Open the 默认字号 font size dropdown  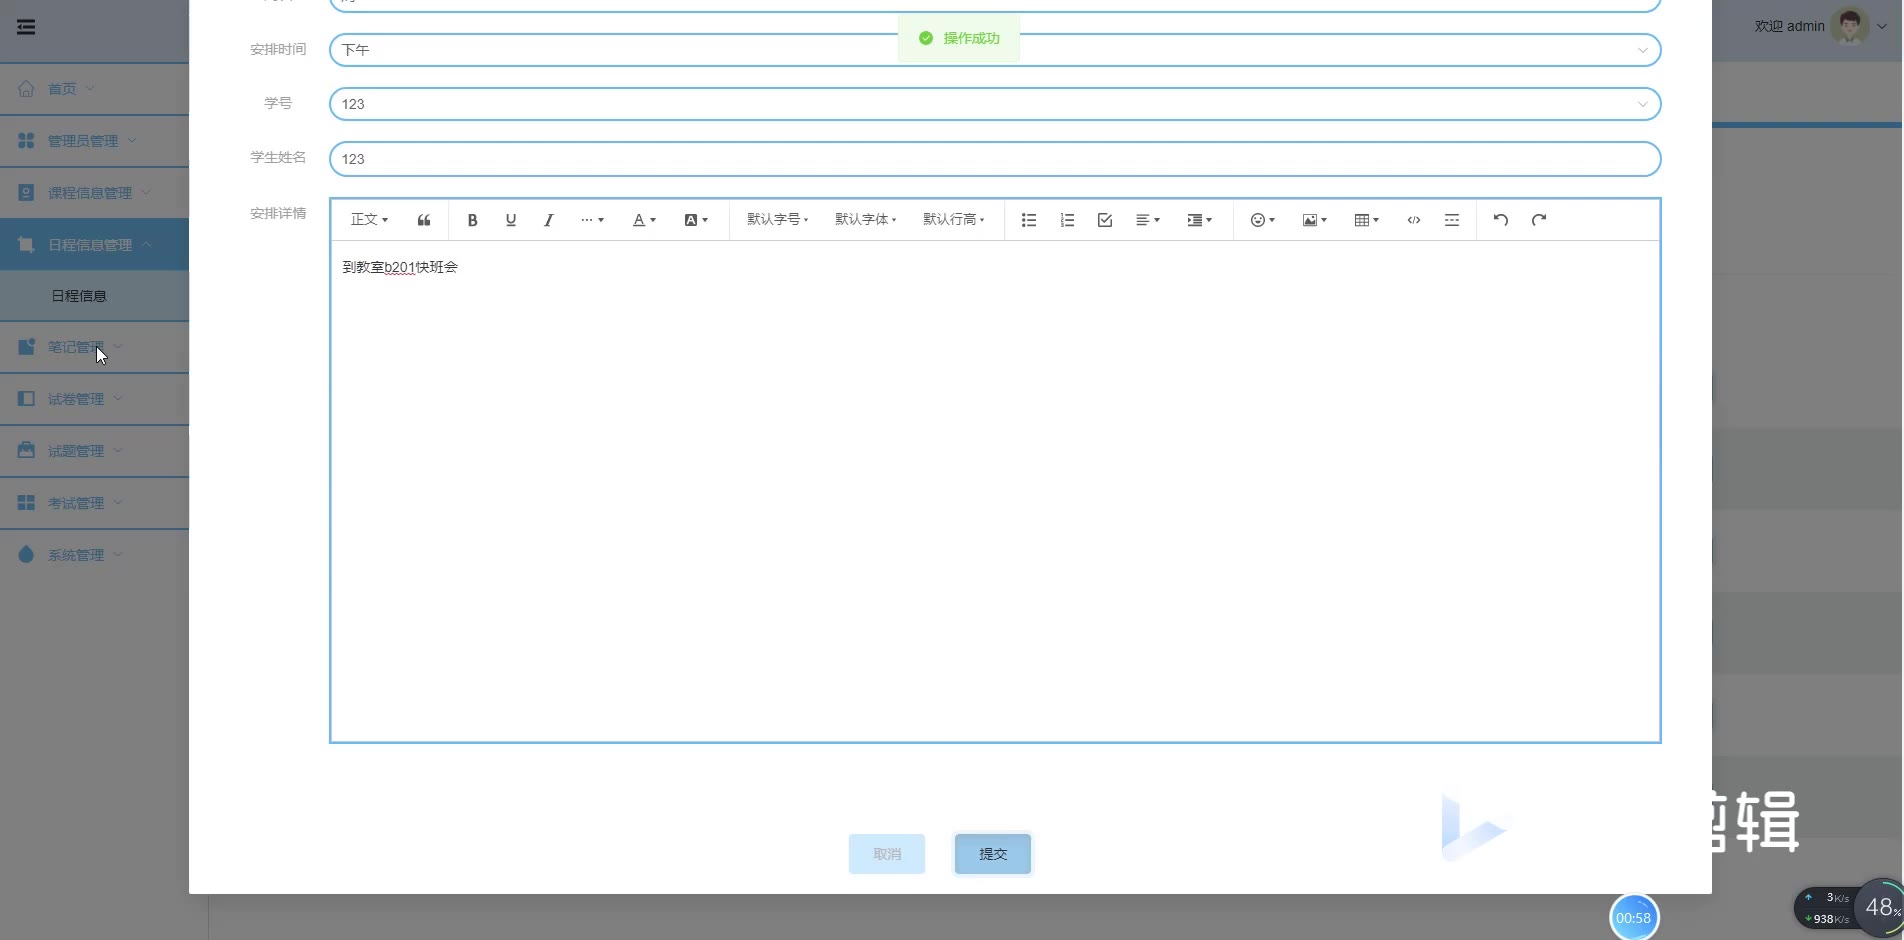pyautogui.click(x=777, y=220)
